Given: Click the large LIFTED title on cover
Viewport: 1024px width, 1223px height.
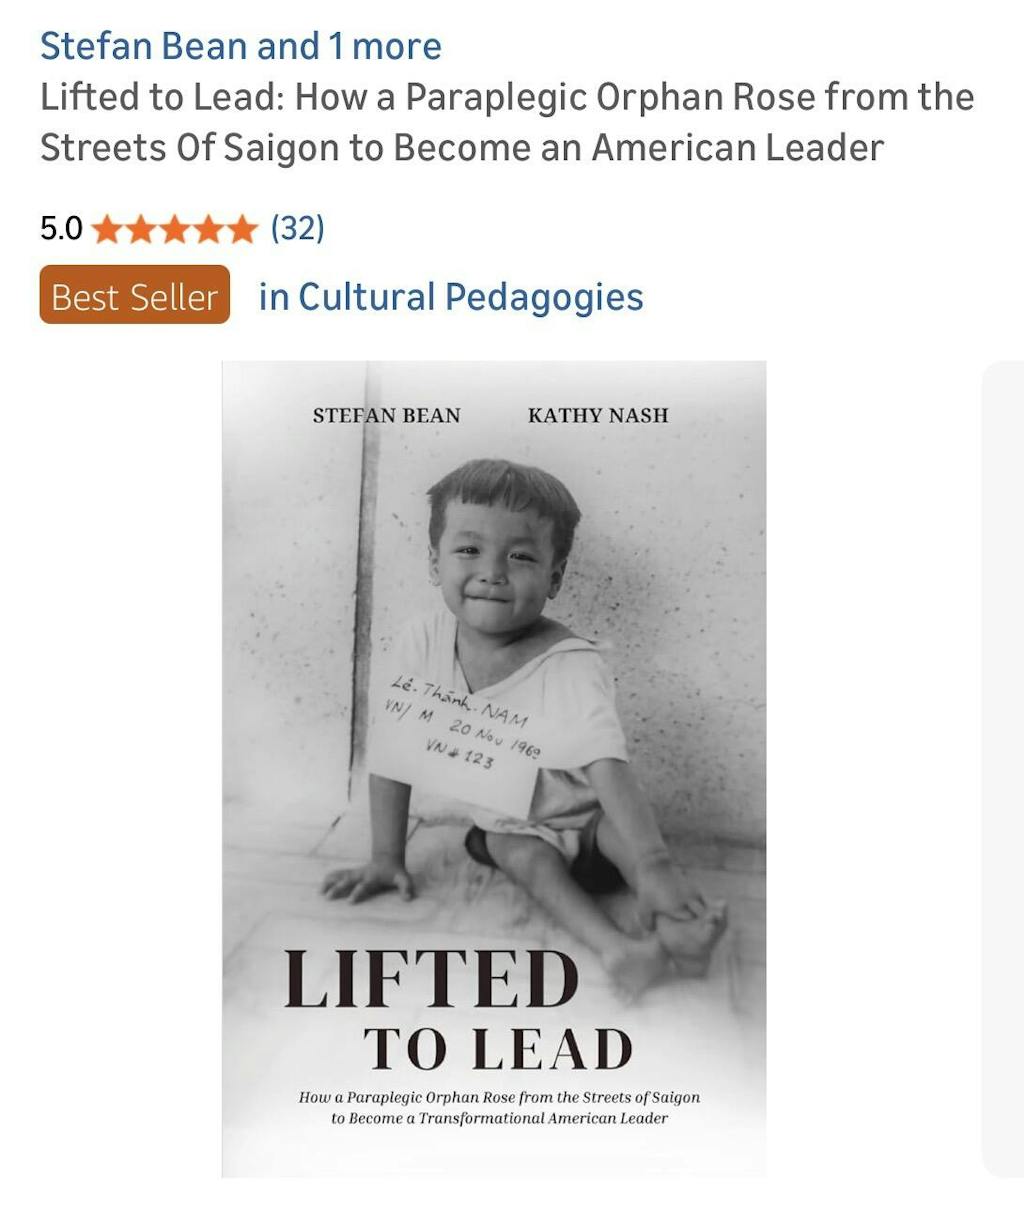Looking at the screenshot, I should 431,979.
